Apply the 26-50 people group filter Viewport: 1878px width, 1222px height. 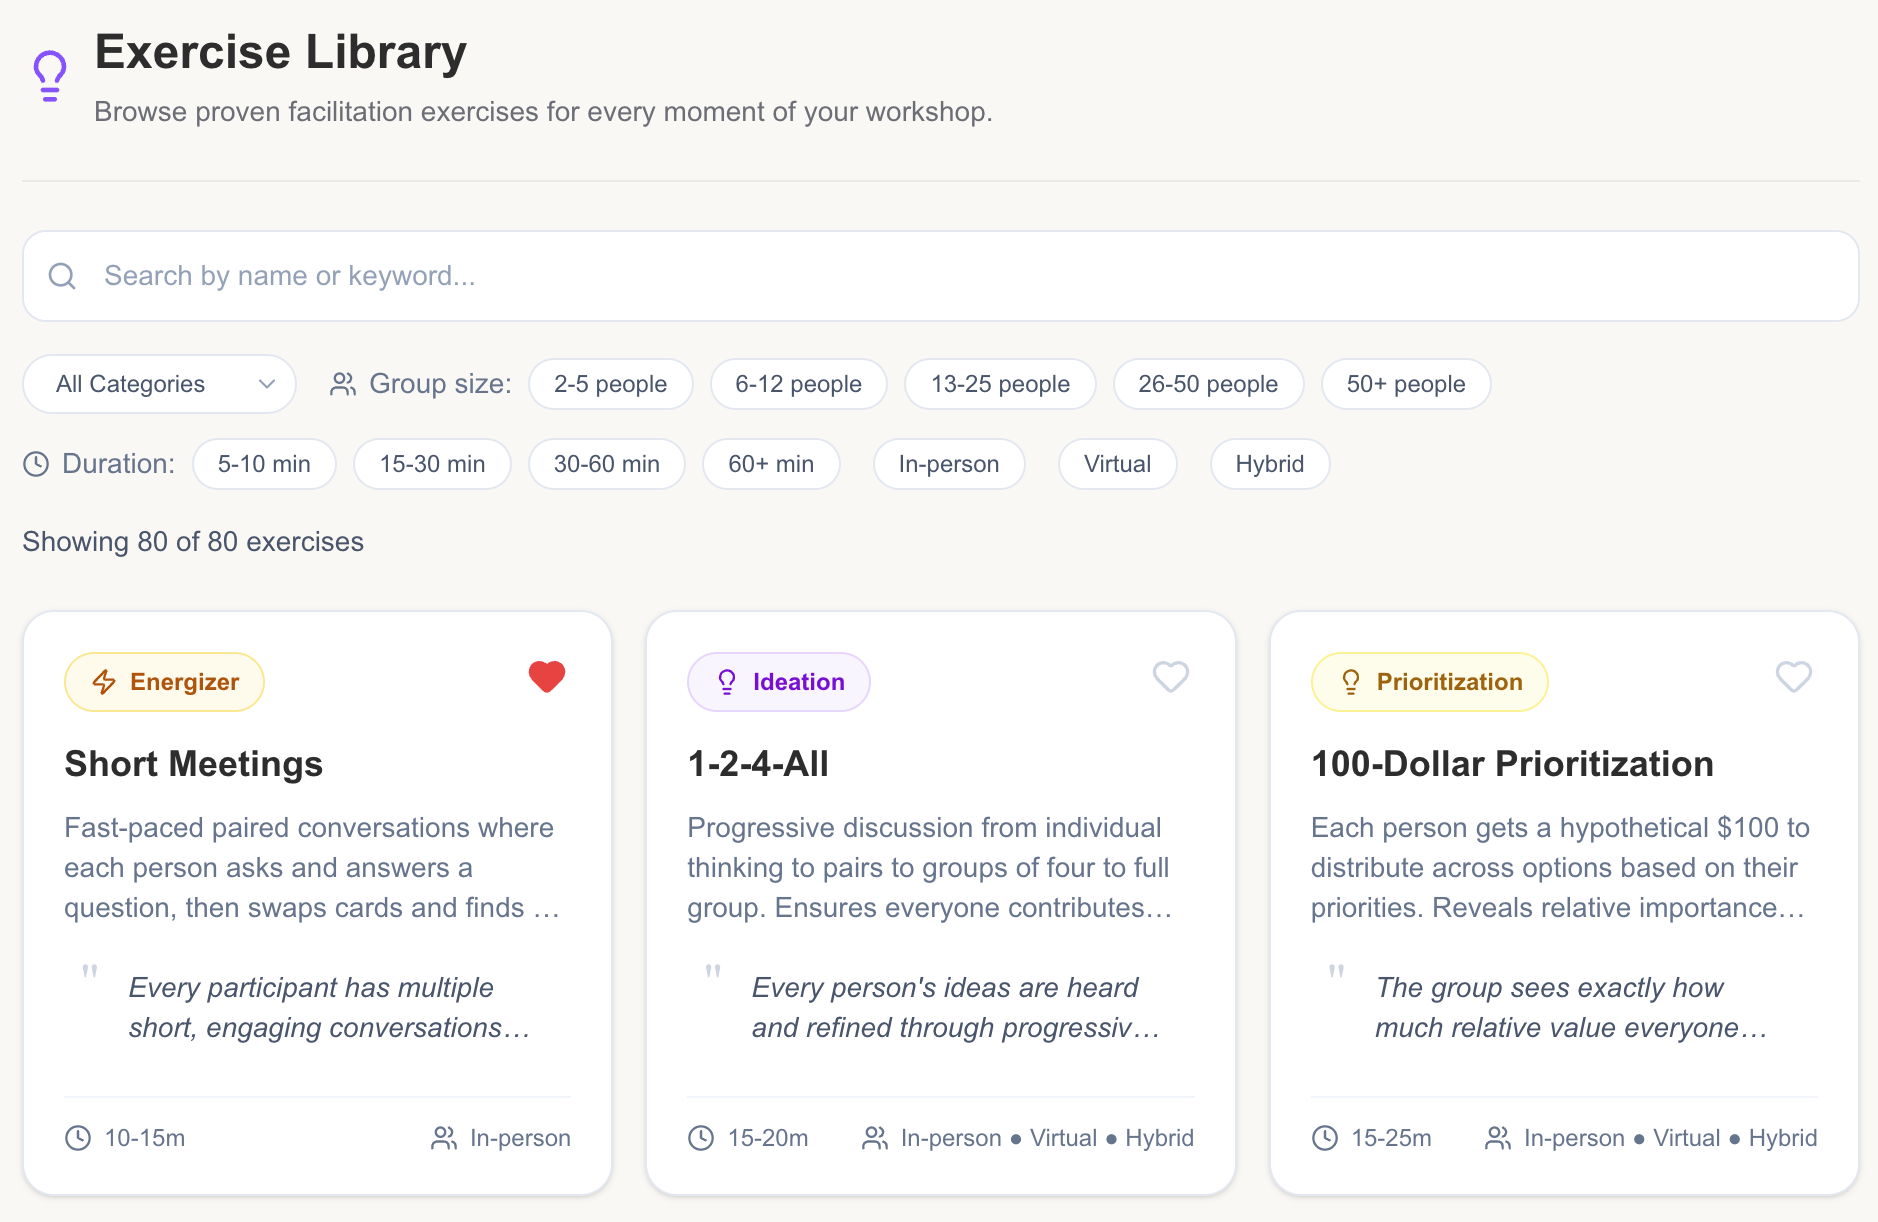point(1208,383)
